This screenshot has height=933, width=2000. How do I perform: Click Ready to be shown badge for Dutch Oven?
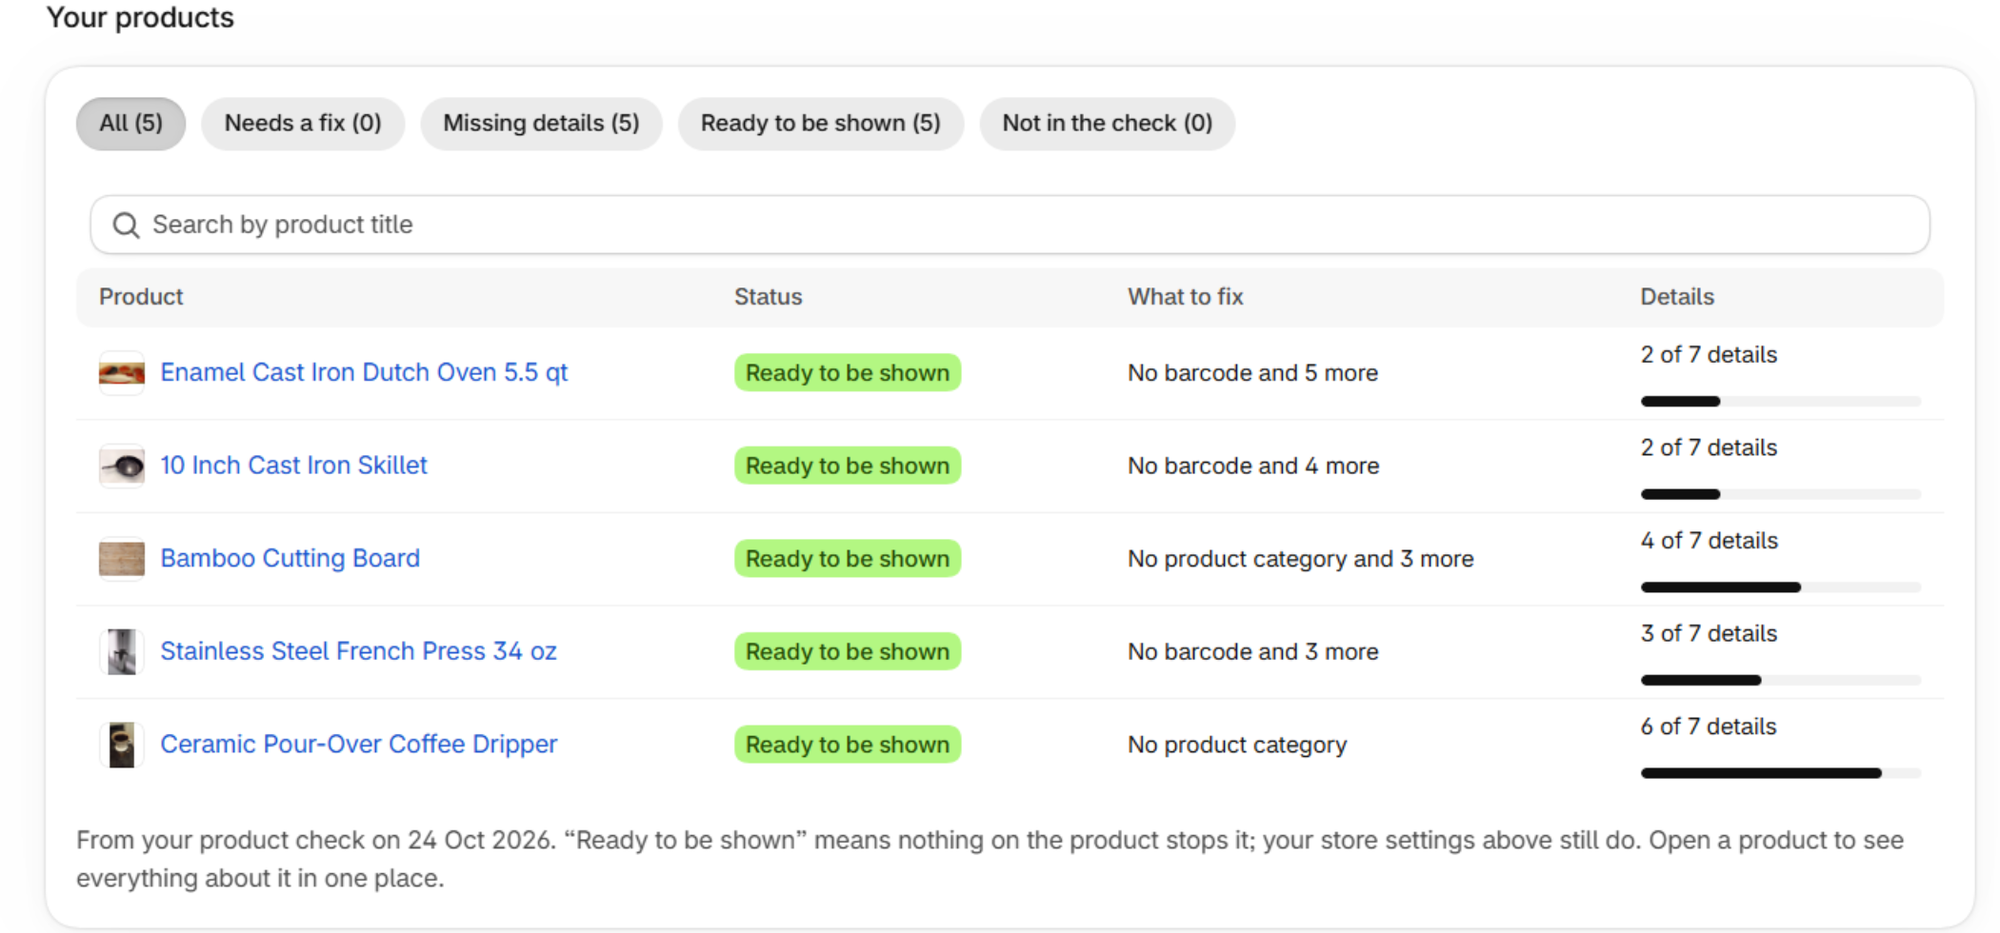pos(848,373)
